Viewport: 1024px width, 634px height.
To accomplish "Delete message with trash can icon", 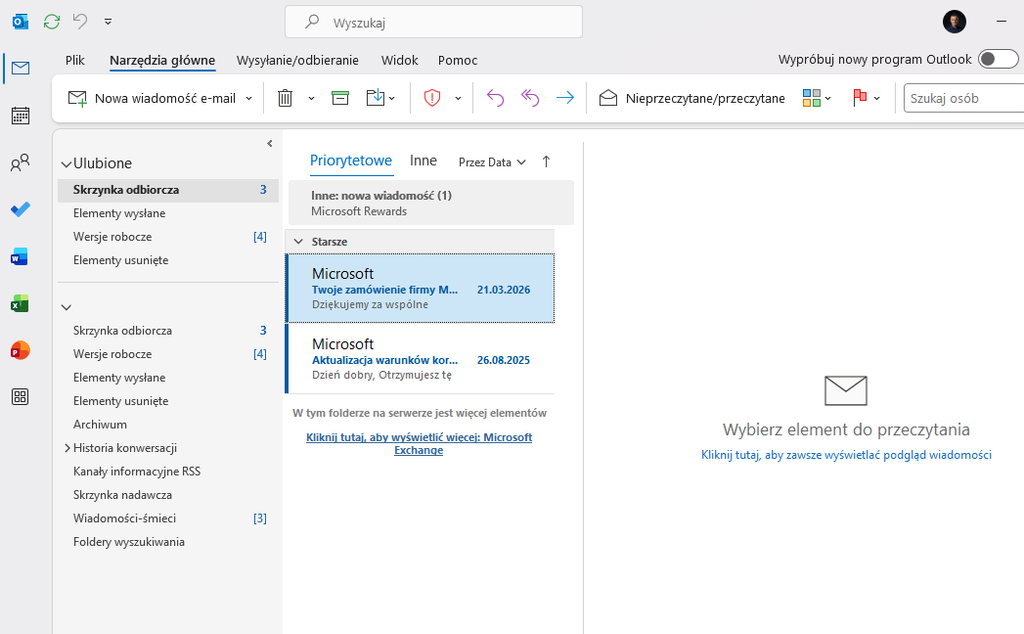I will pyautogui.click(x=285, y=98).
